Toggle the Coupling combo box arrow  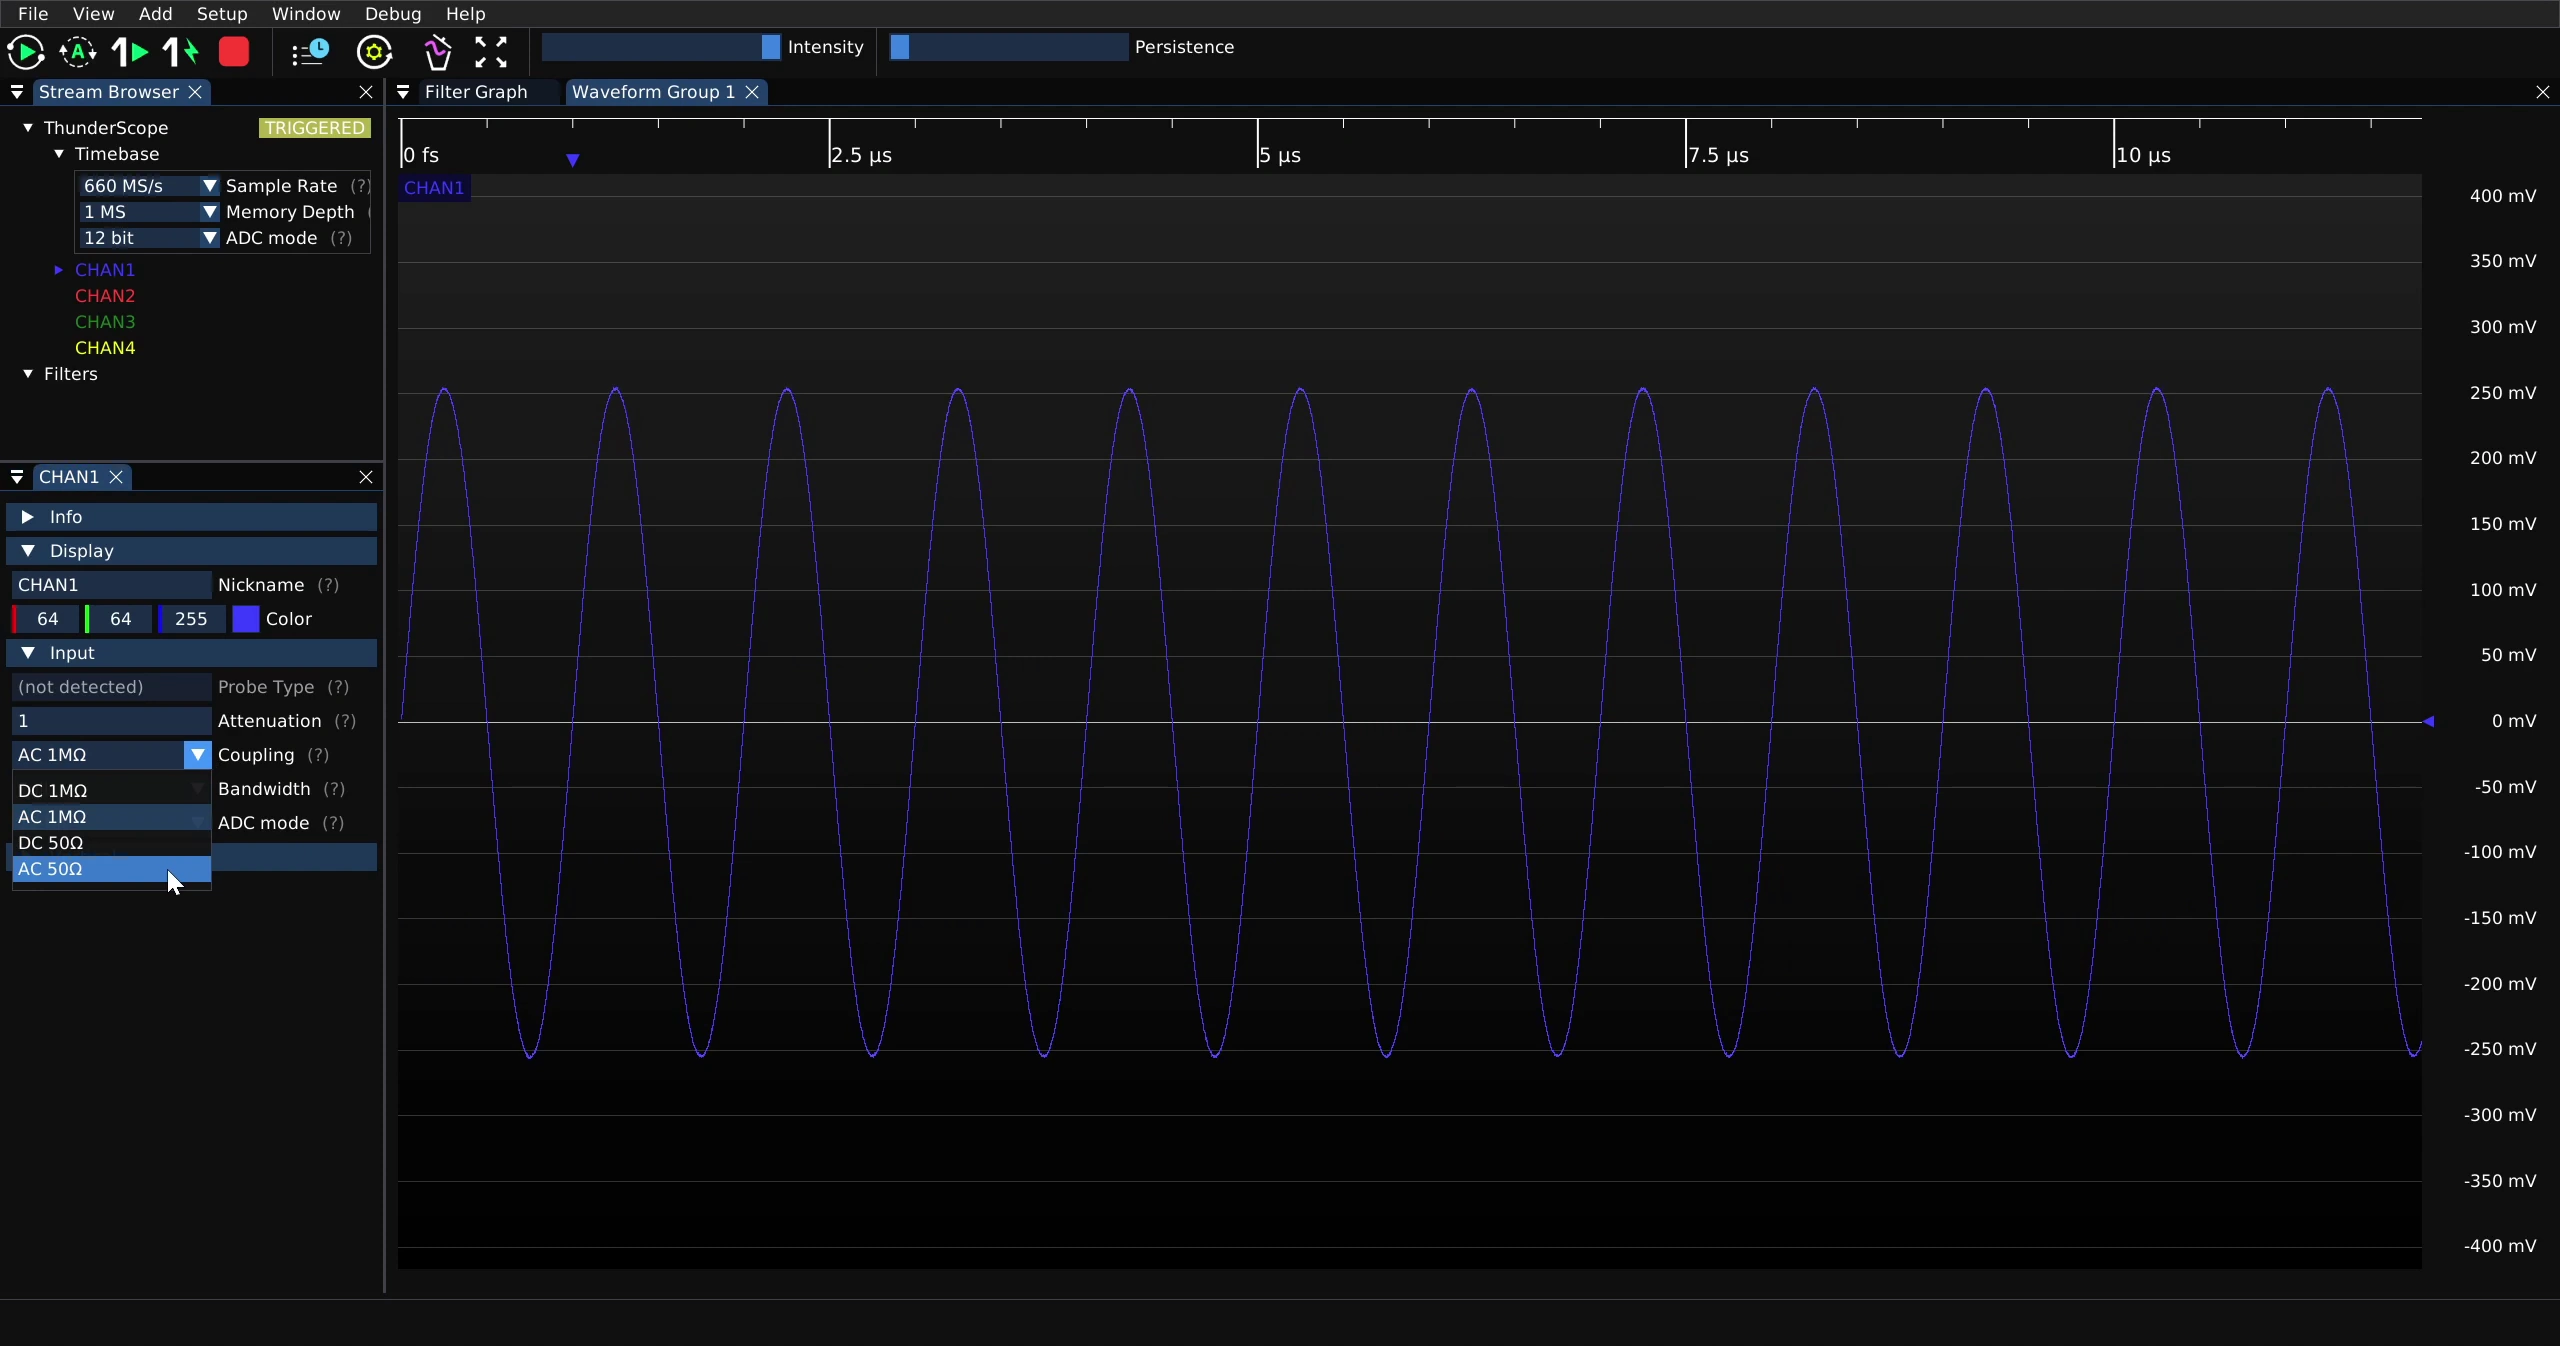(198, 755)
